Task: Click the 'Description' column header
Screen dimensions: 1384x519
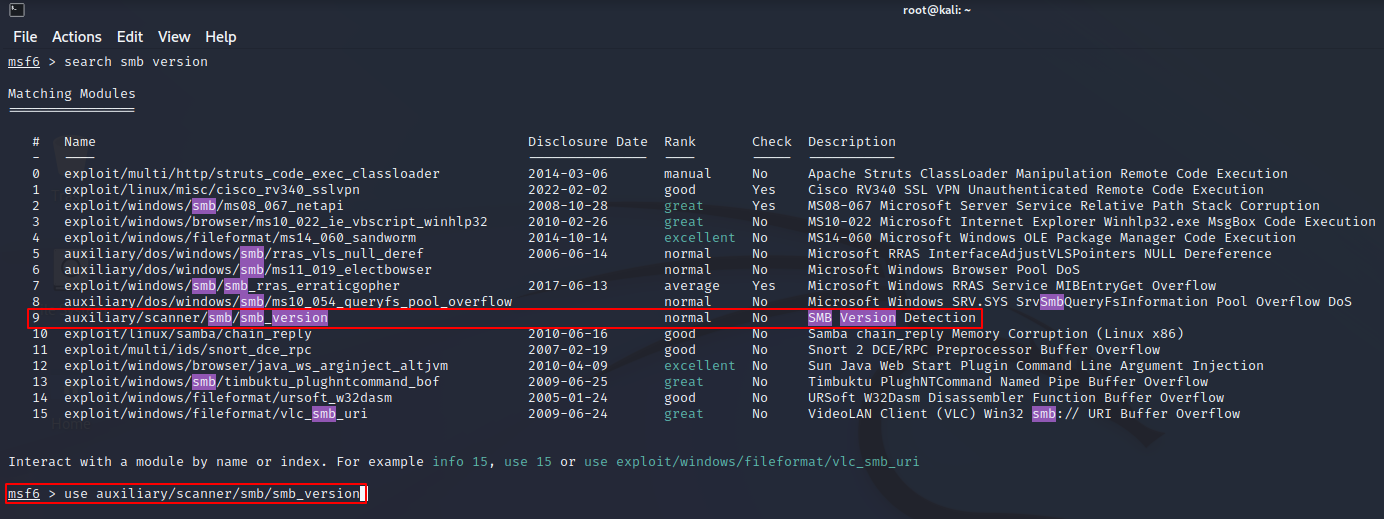Action: pos(851,142)
